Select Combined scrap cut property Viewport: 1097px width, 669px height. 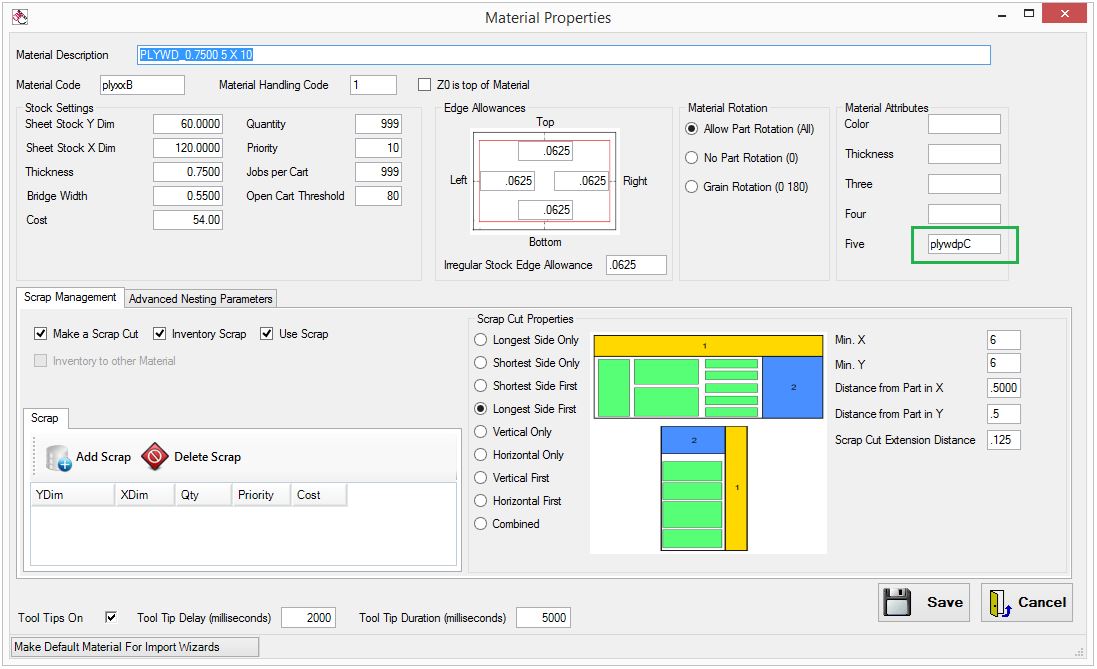click(x=481, y=524)
